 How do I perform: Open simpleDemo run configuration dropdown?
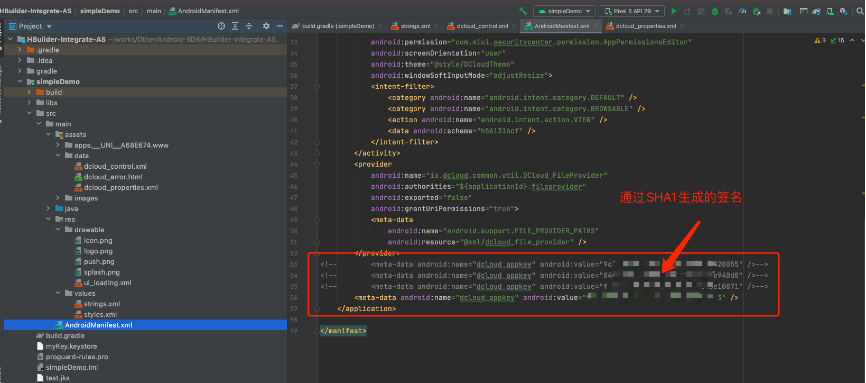click(x=564, y=11)
